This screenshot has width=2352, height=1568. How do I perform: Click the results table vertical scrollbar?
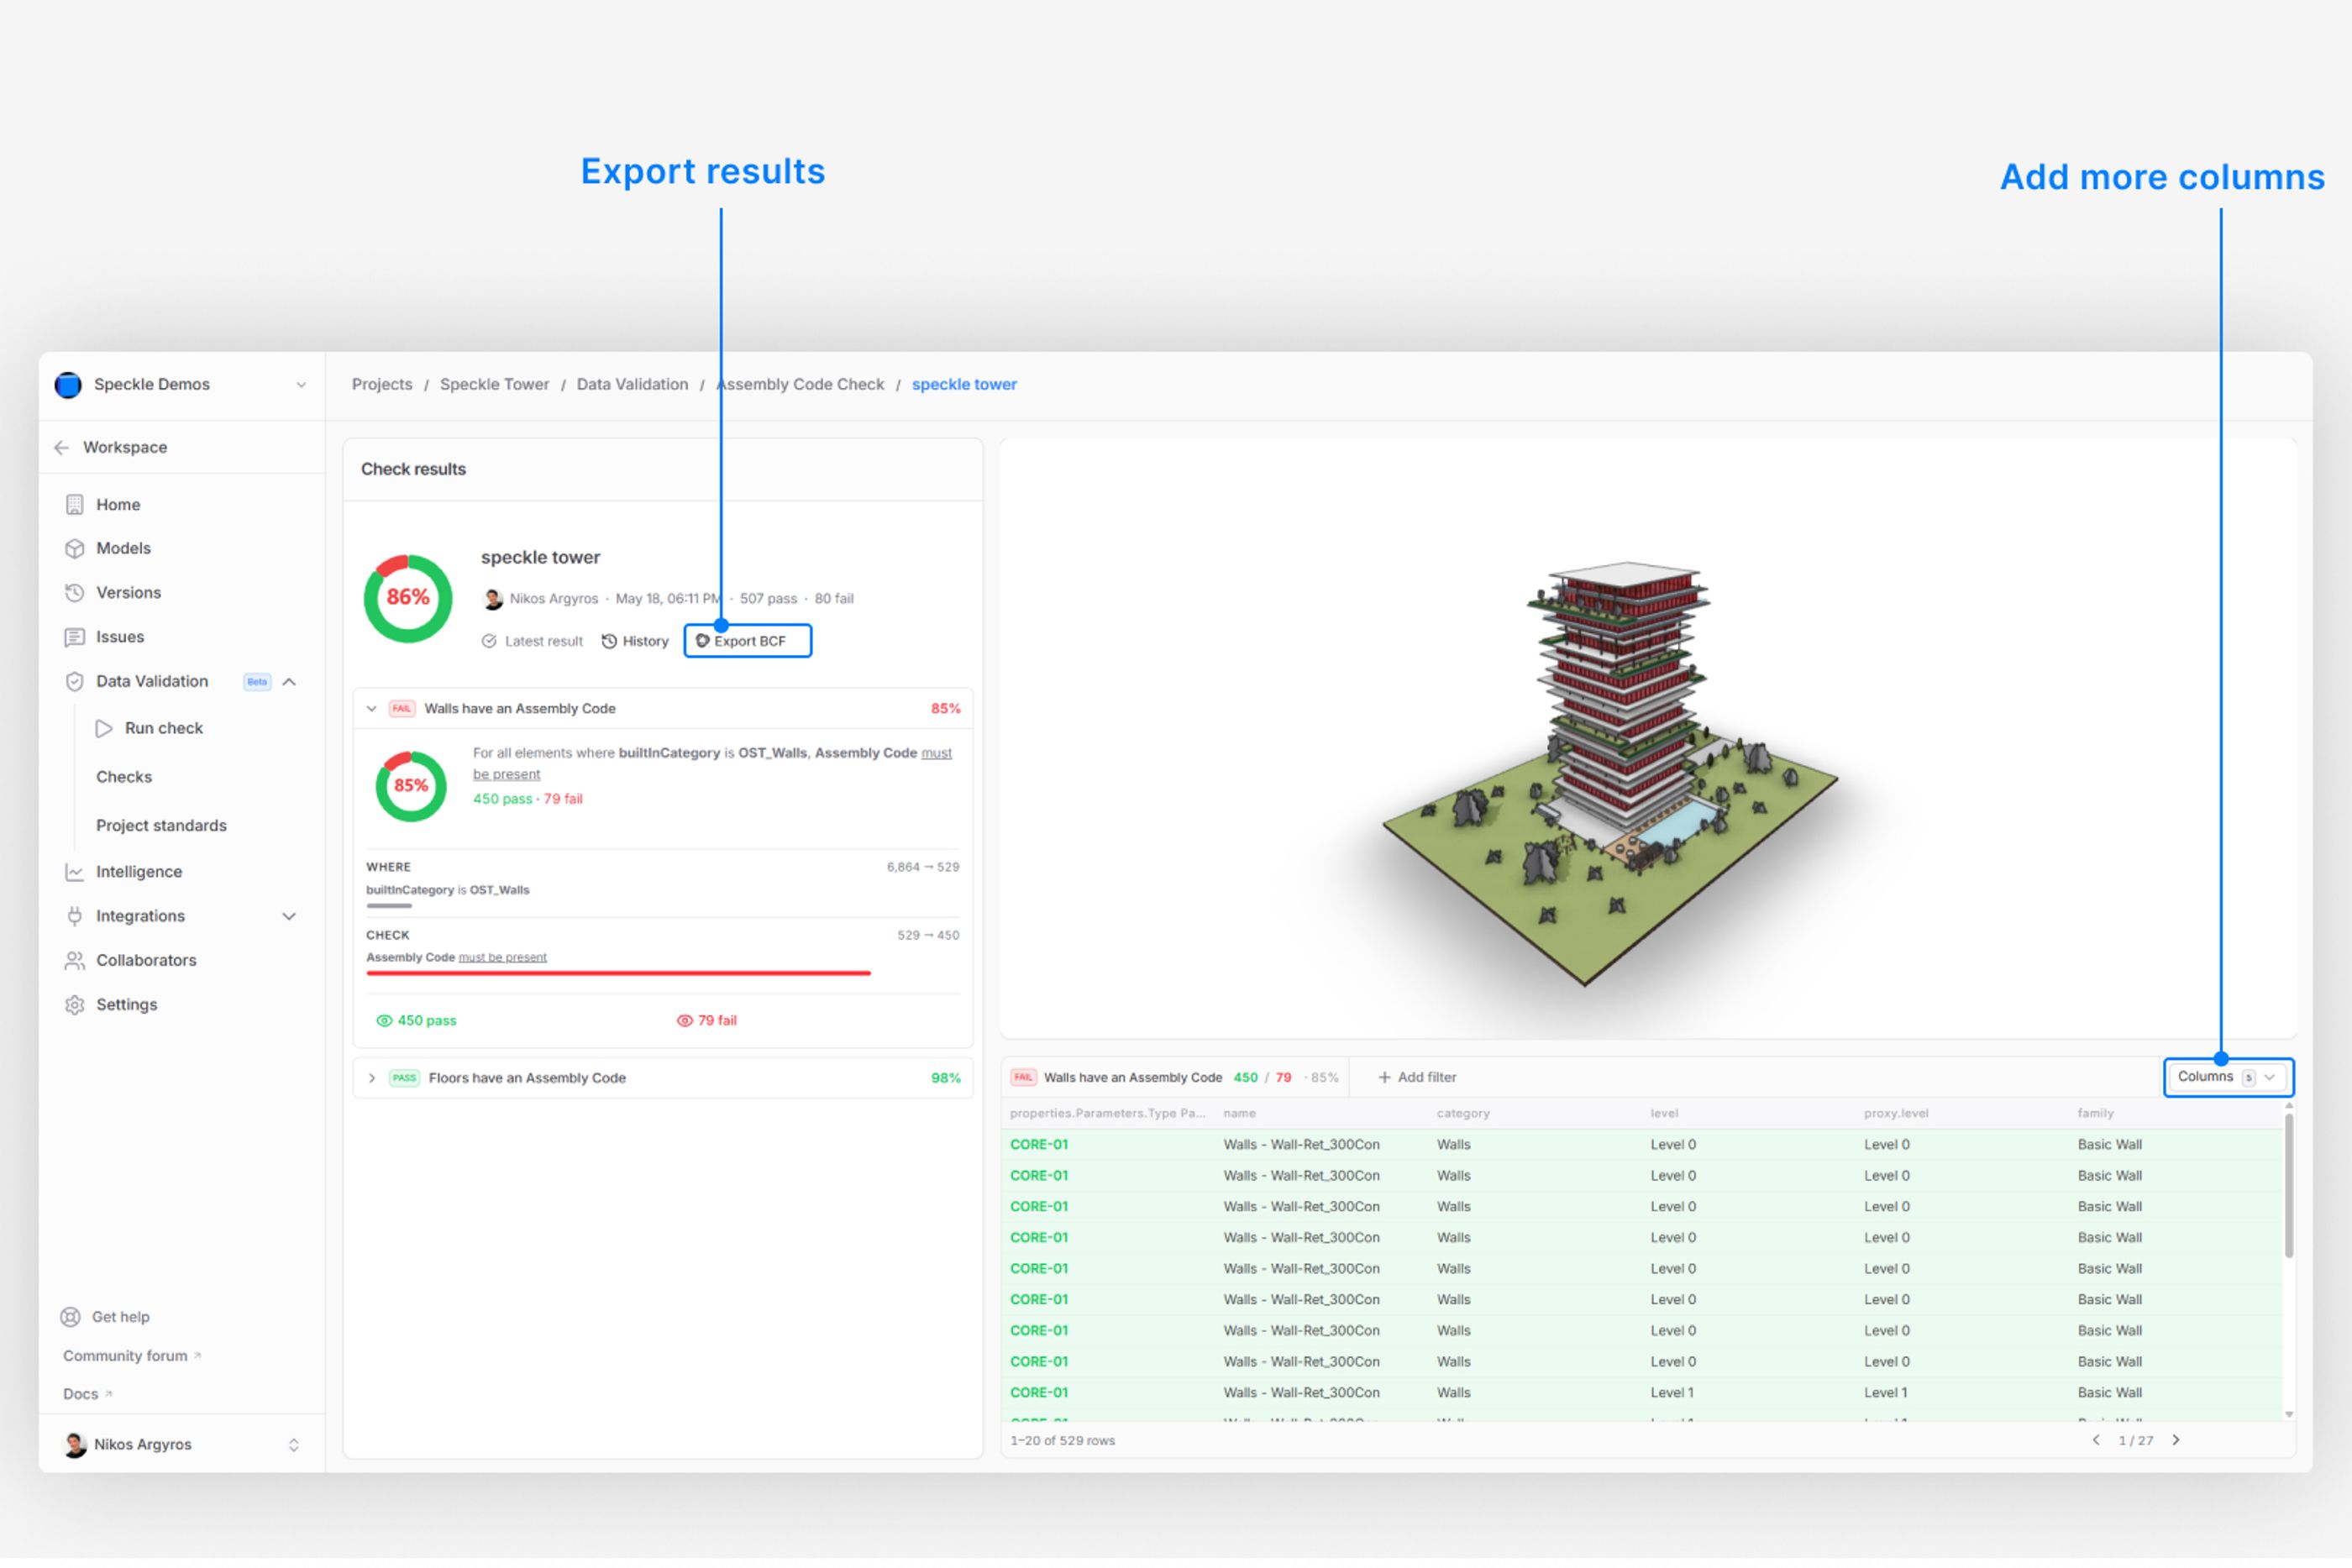(x=2288, y=1186)
